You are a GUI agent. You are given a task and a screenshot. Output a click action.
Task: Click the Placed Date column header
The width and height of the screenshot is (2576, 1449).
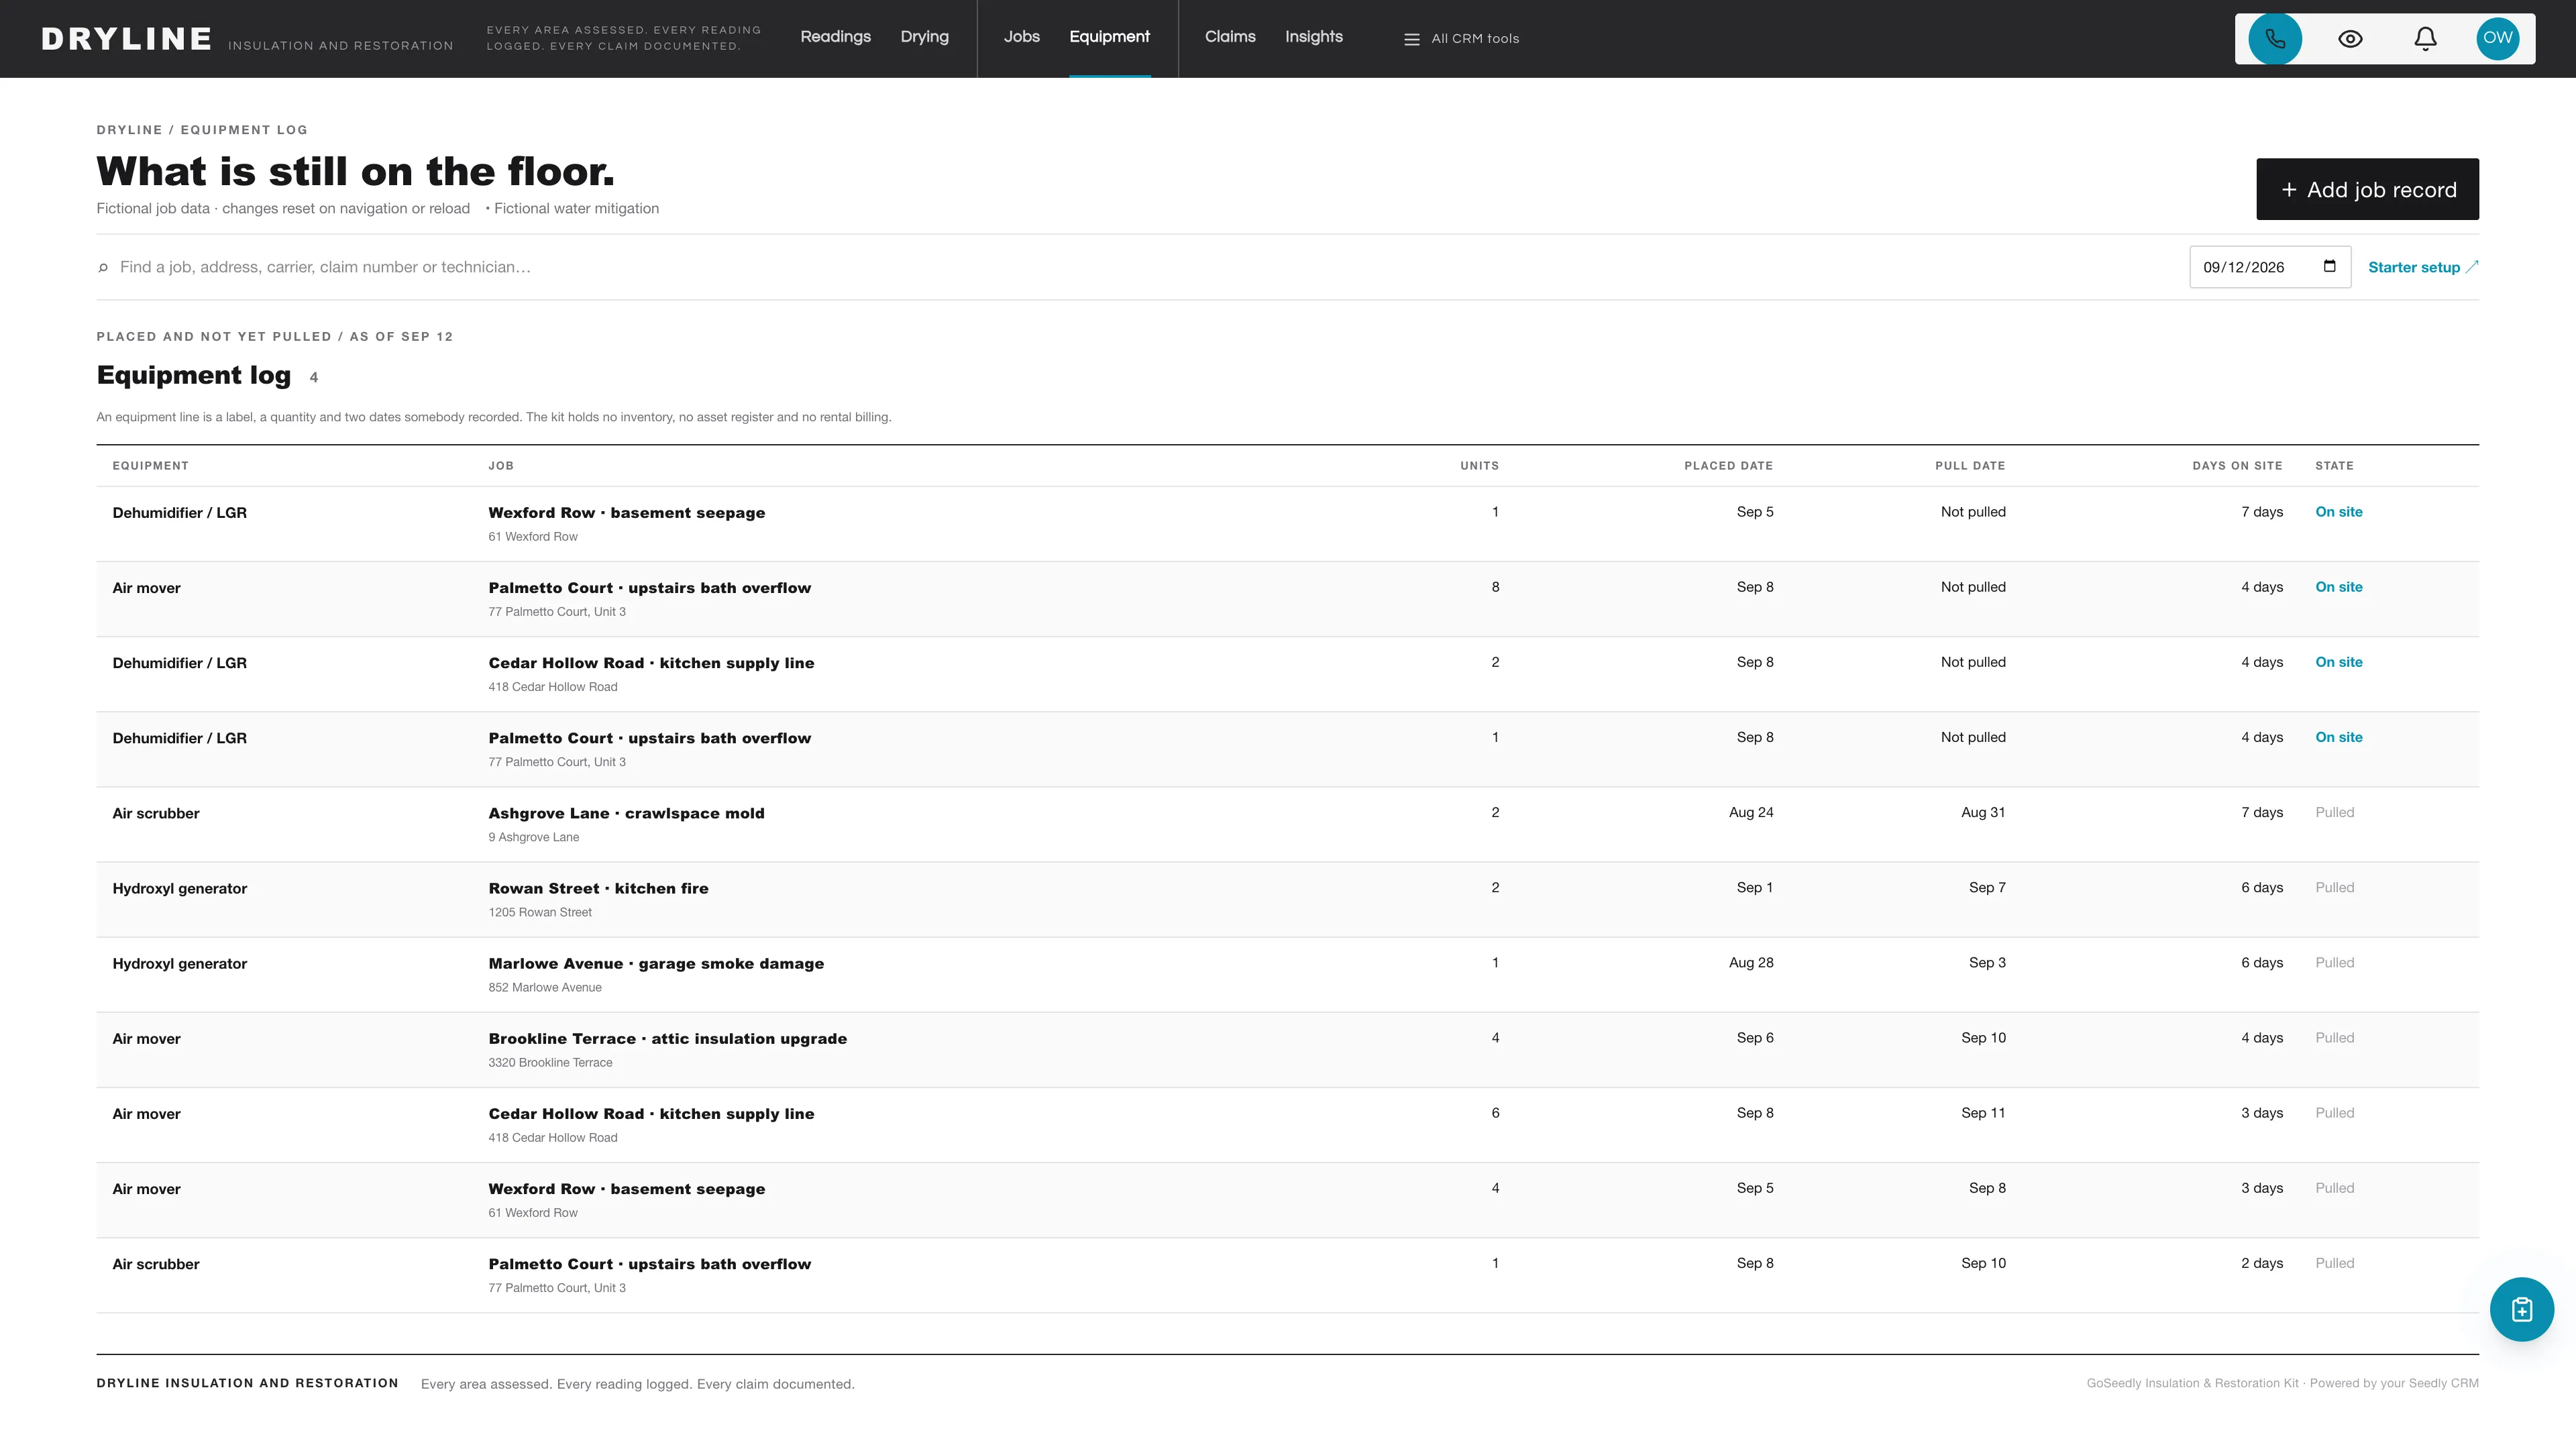[1728, 466]
